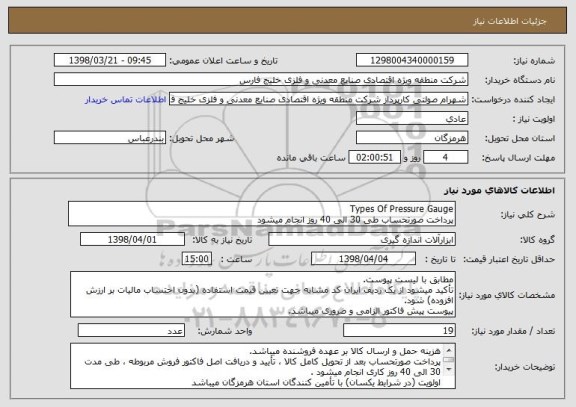Click the need number field 1298004340000159
Image resolution: width=576 pixels, height=407 pixels.
point(412,60)
